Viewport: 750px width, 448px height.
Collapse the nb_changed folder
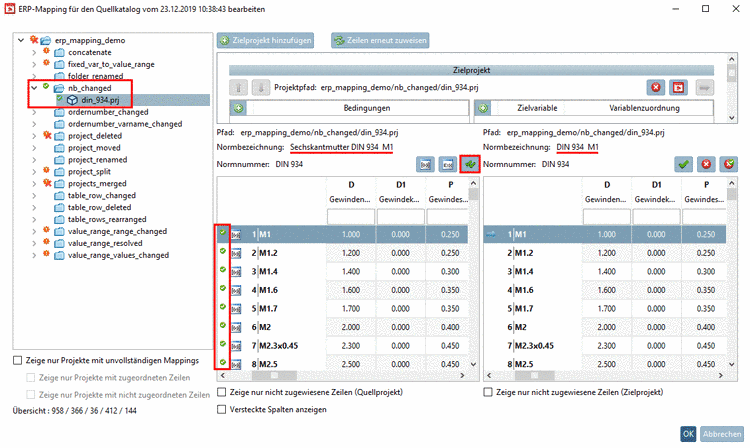(x=34, y=88)
